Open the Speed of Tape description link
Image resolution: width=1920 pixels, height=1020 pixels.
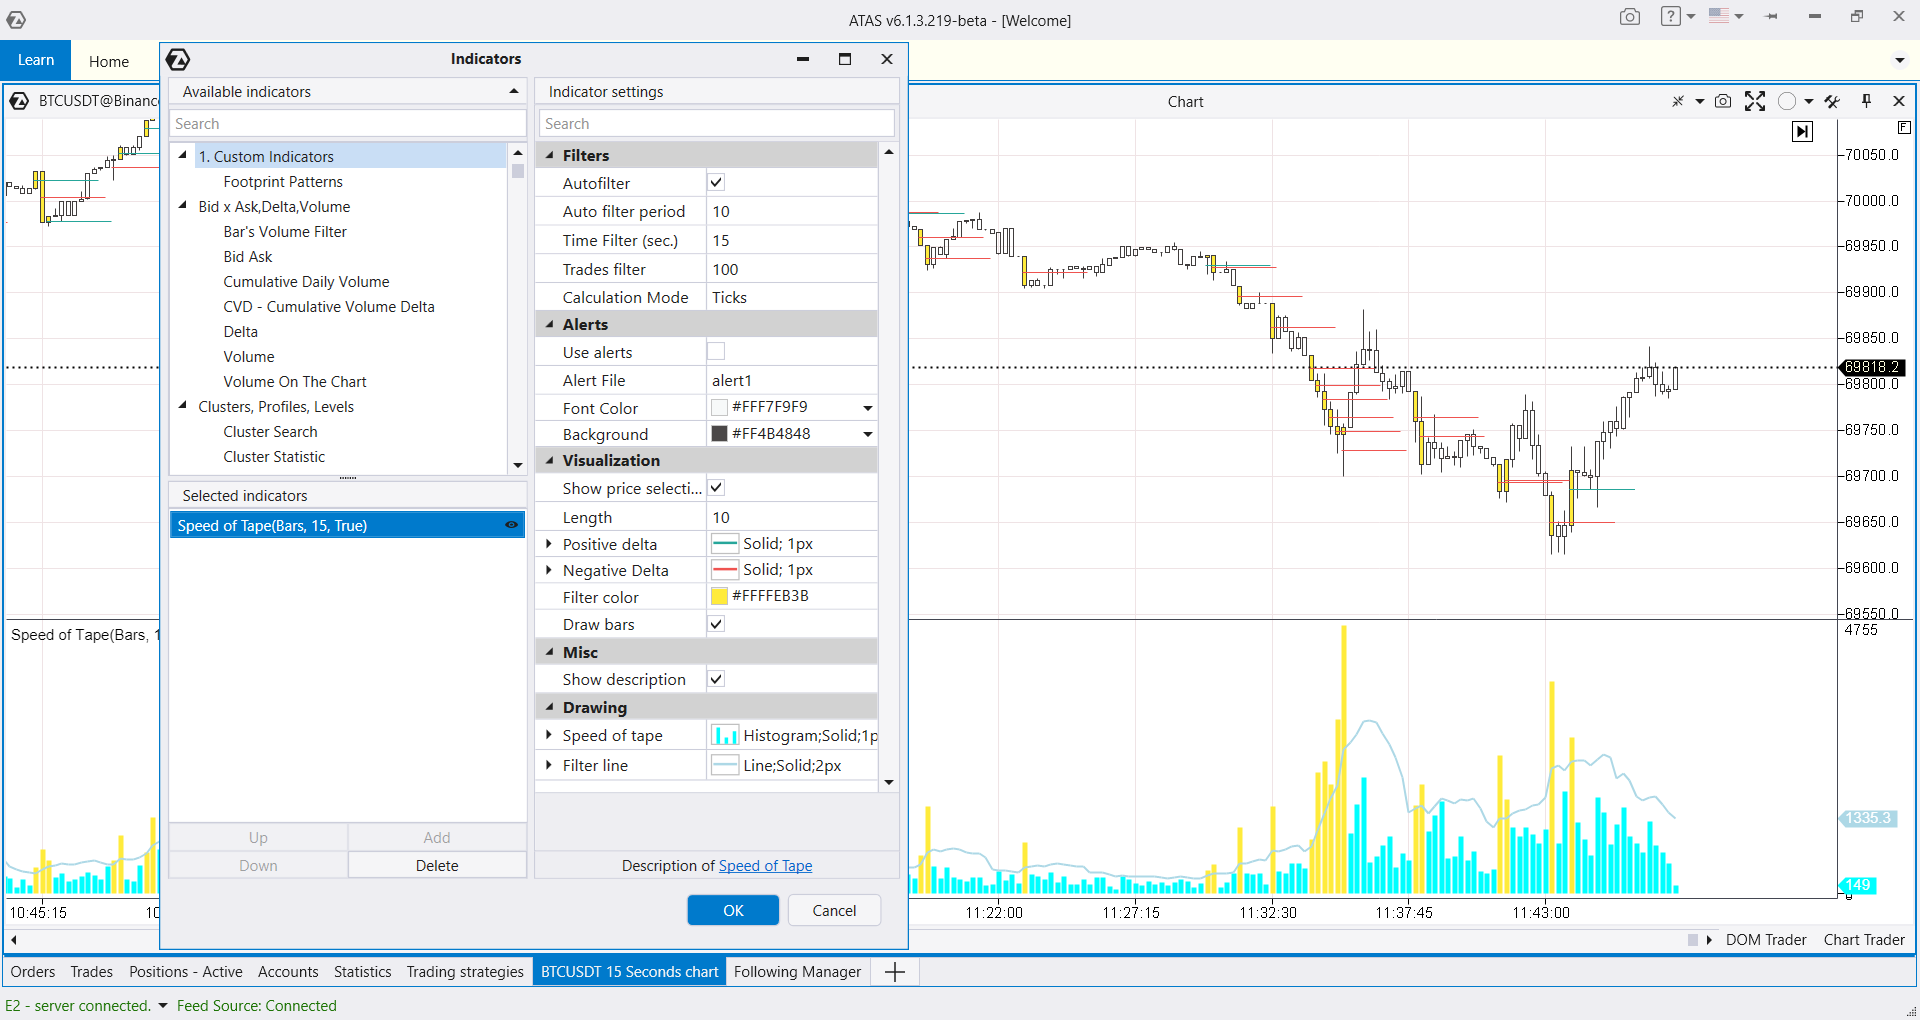(x=765, y=866)
